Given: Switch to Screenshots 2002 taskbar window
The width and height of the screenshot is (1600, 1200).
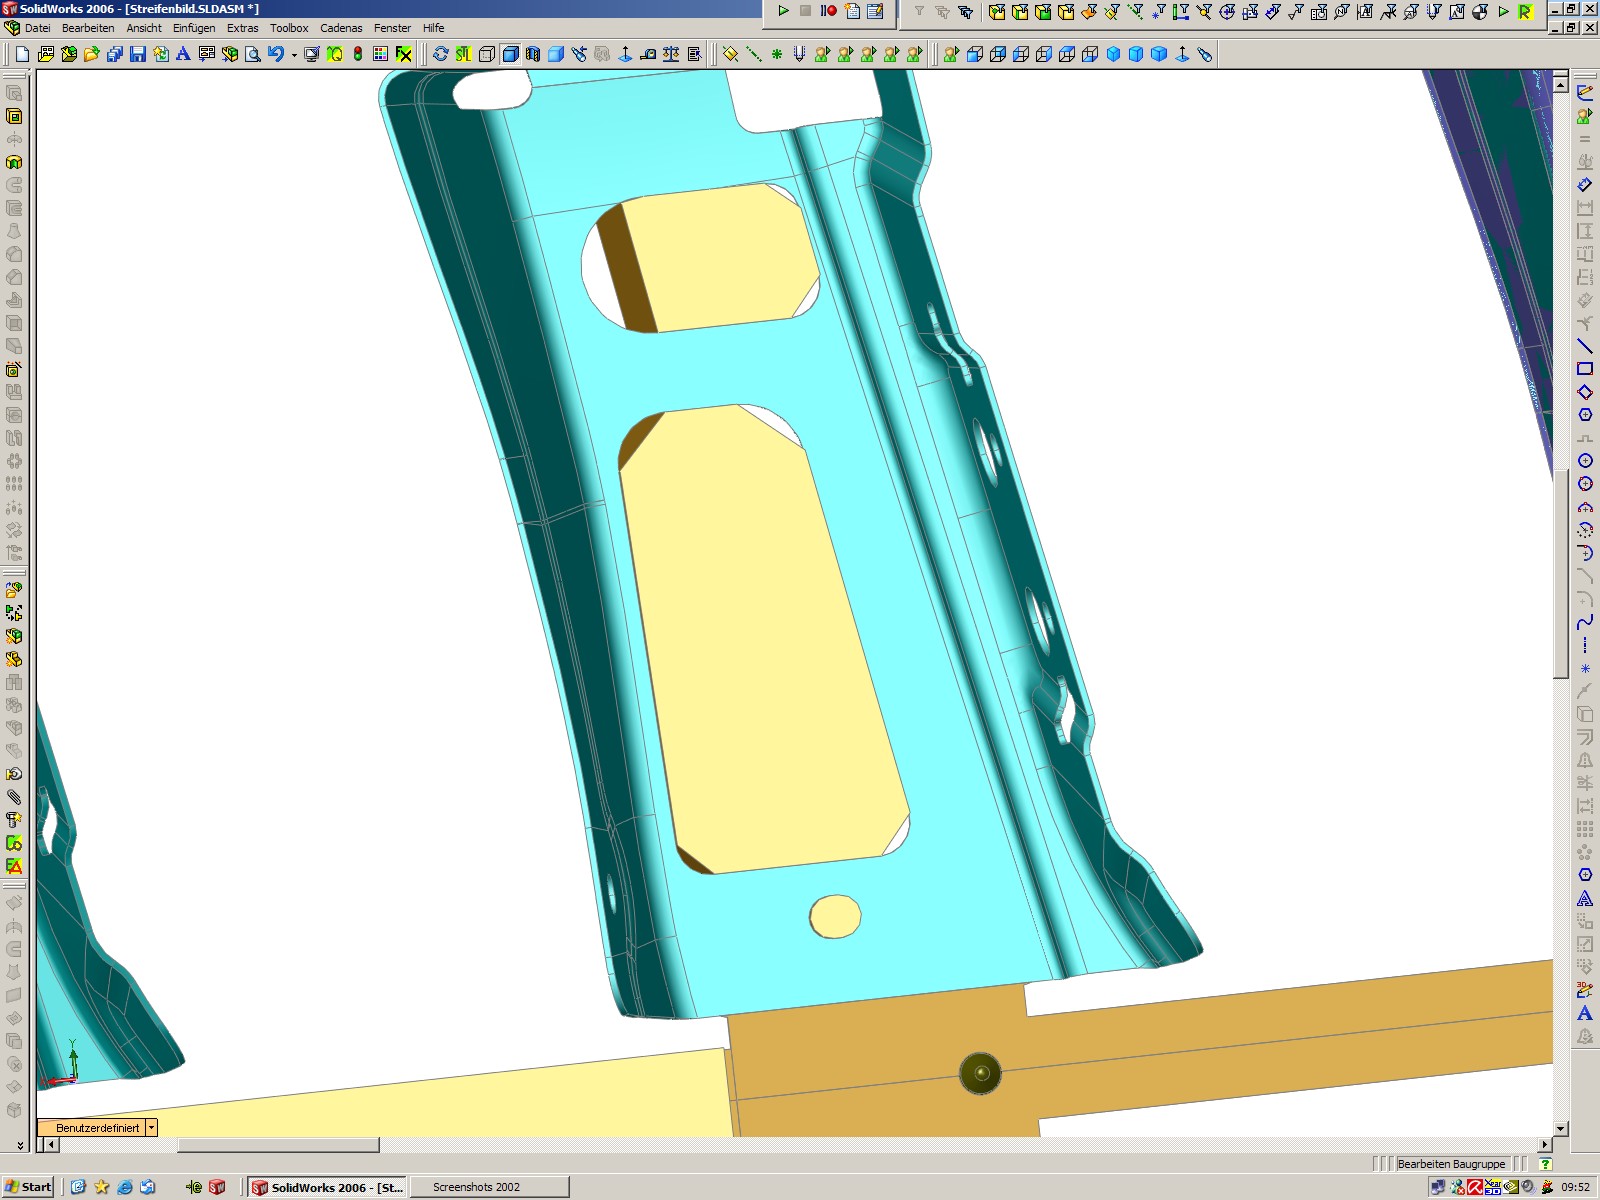Looking at the screenshot, I should 490,1187.
